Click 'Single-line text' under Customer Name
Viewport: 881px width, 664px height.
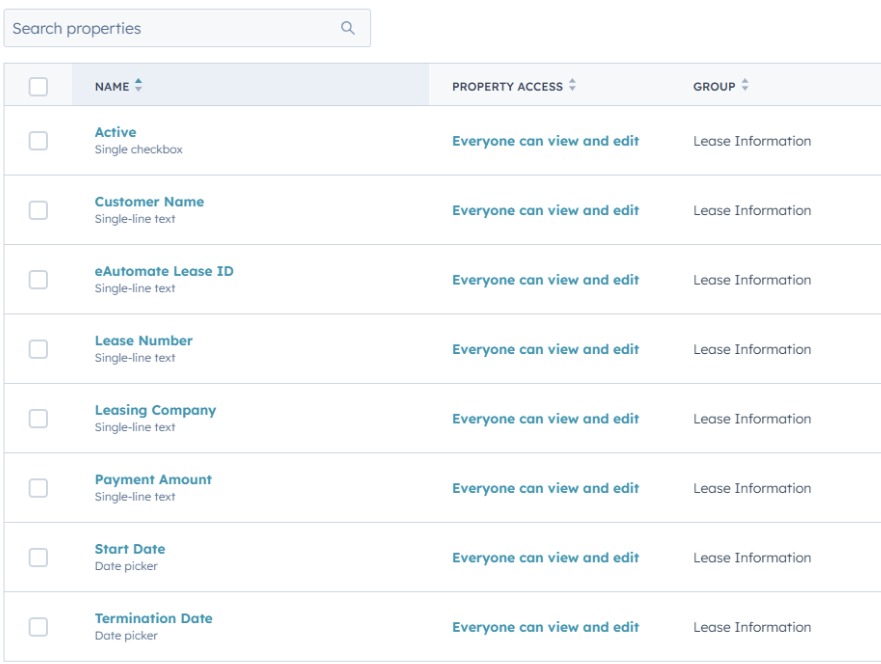135,219
